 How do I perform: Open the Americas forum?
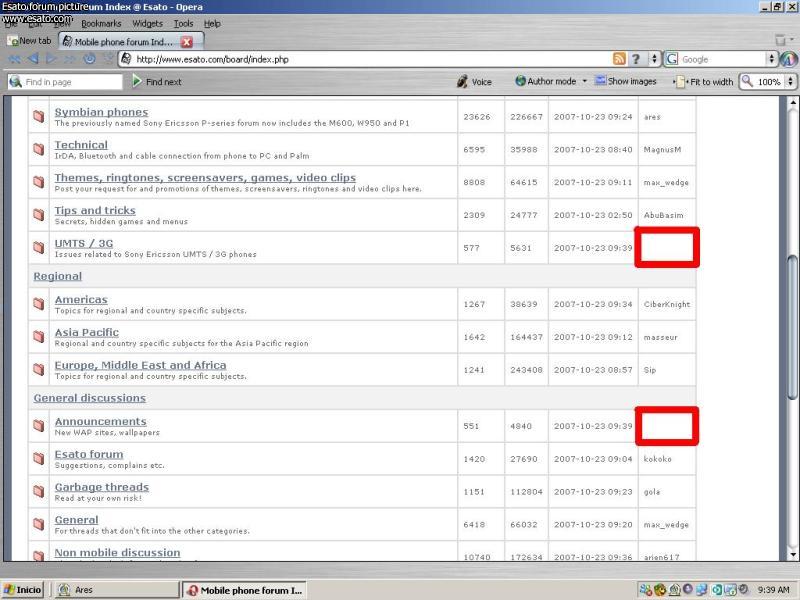[x=81, y=299]
